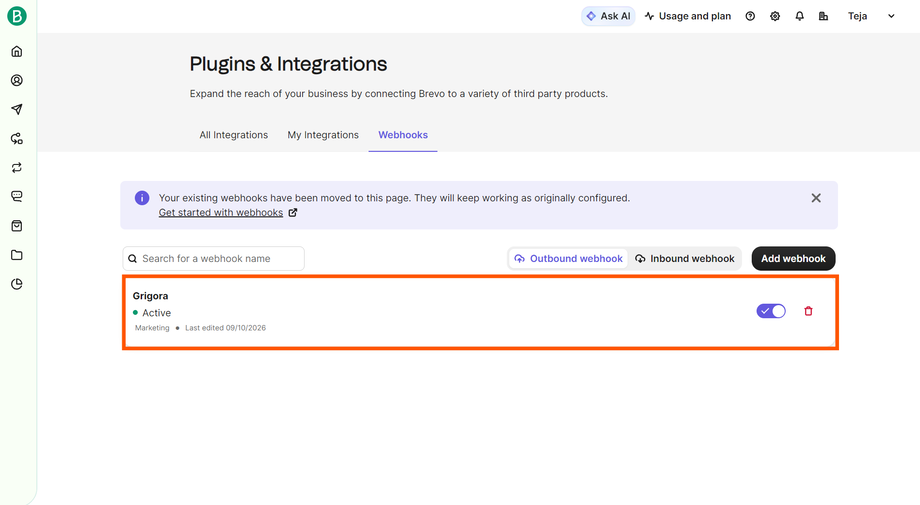Open notifications bell icon
This screenshot has width=920, height=505.
coord(800,16)
